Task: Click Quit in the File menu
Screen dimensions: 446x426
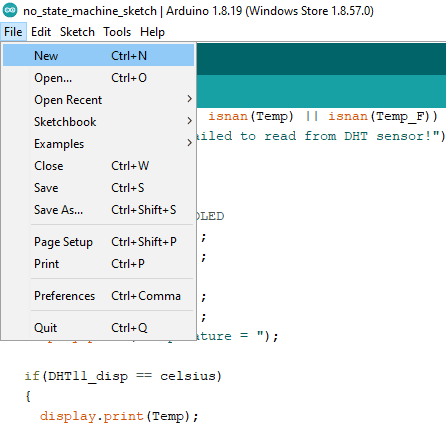Action: tap(98, 328)
